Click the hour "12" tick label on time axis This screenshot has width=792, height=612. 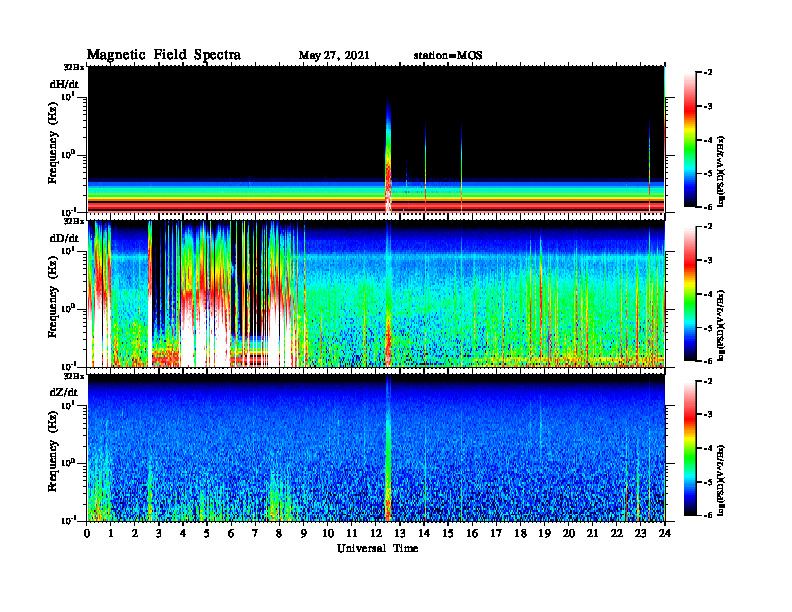[376, 534]
